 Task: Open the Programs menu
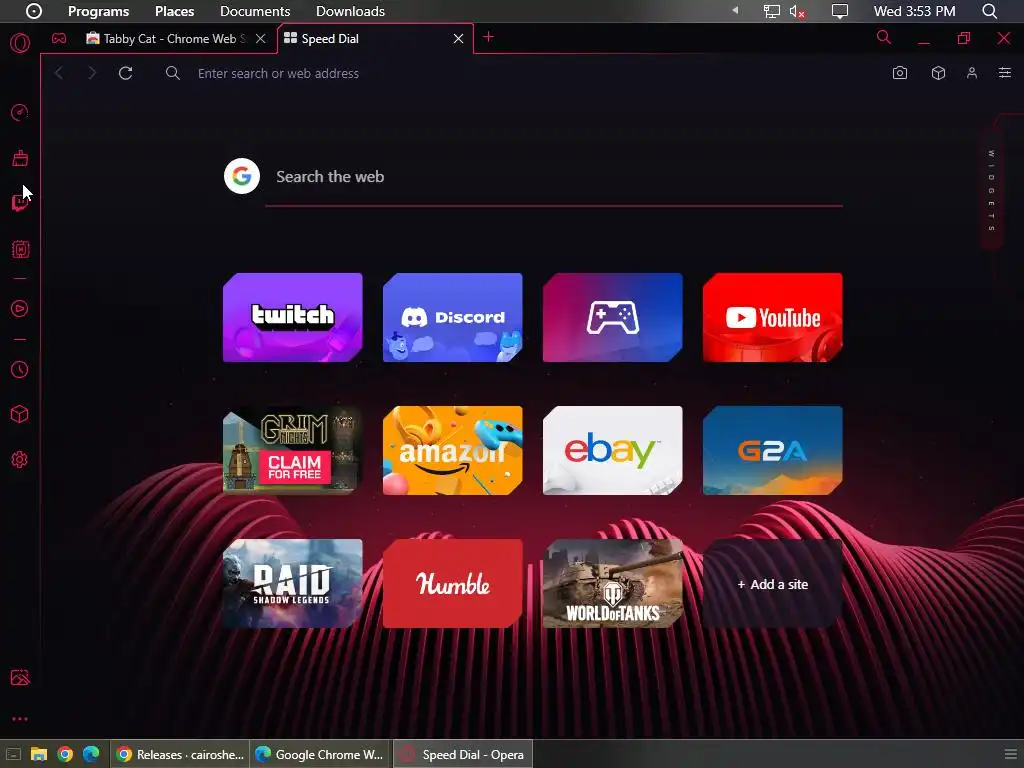coord(99,11)
